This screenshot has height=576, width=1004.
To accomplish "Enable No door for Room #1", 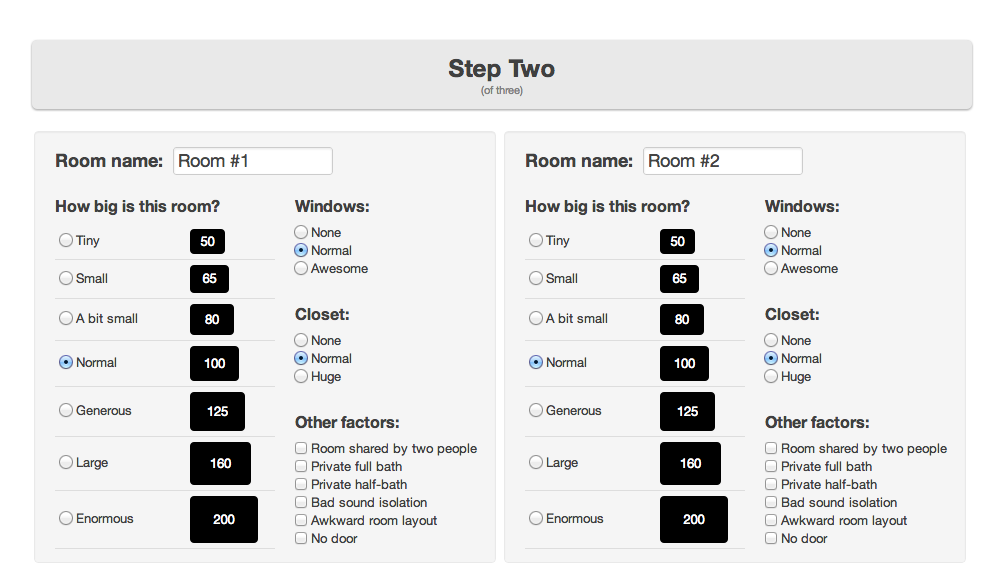I will pos(302,539).
